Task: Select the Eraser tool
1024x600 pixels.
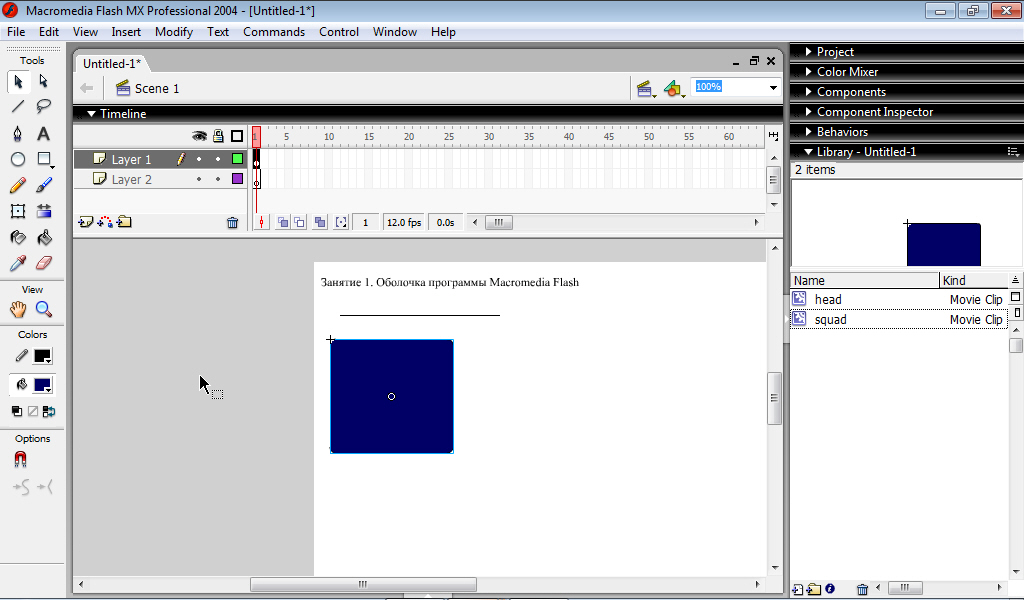Action: pos(43,263)
